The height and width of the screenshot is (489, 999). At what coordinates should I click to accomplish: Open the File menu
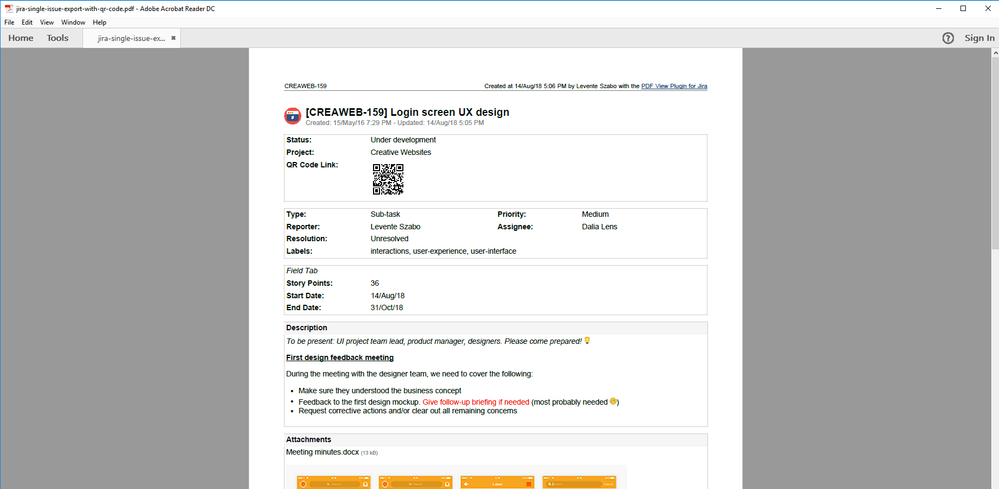pos(9,22)
